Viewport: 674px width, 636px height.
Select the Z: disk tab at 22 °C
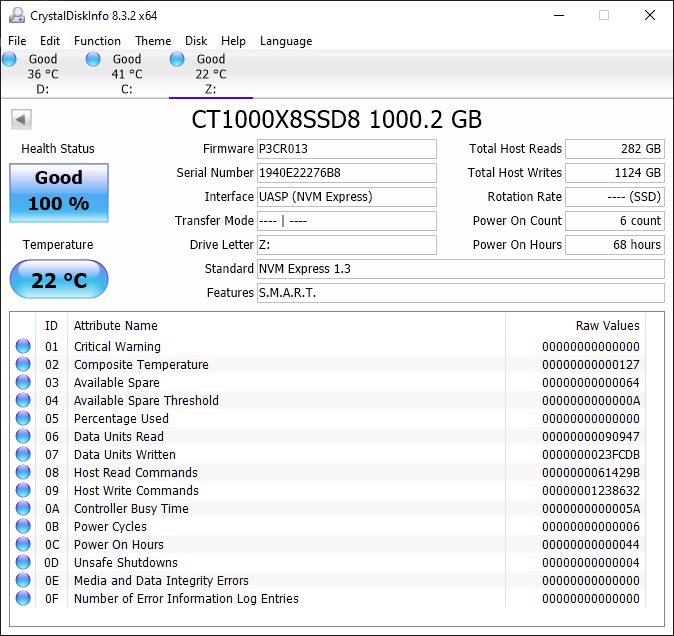pos(210,74)
